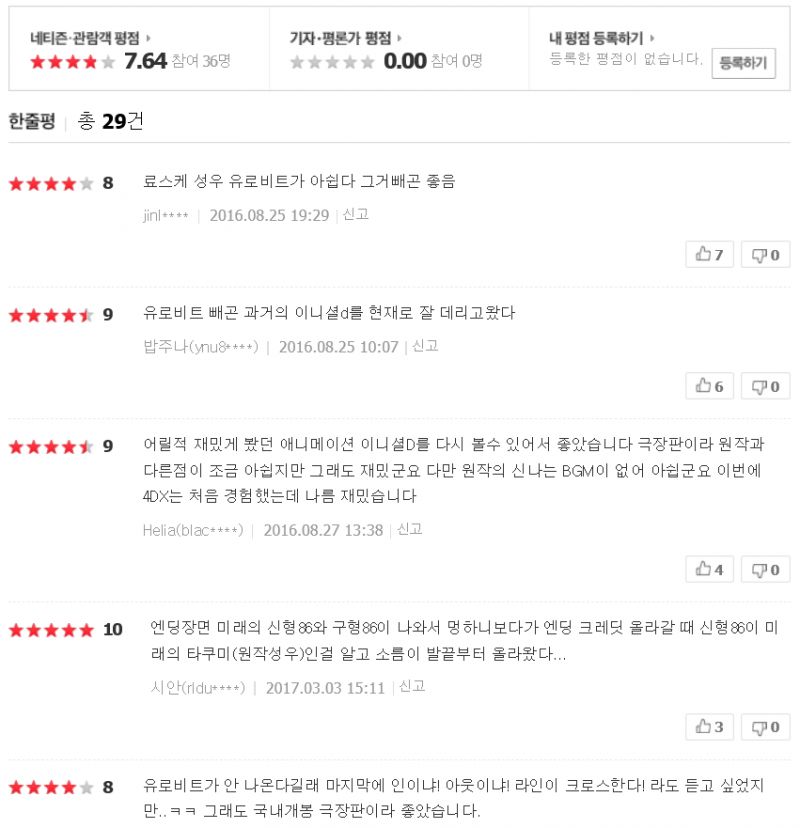Expand 기자·평론가 평점 section
The height and width of the screenshot is (828, 800).
click(x=345, y=38)
